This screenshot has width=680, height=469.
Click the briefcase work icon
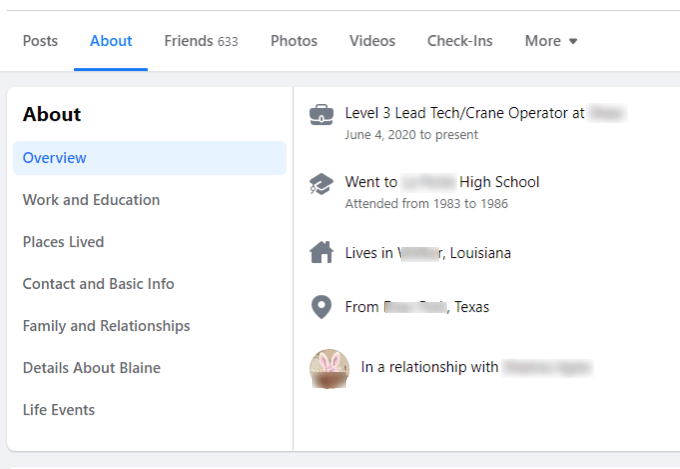321,115
